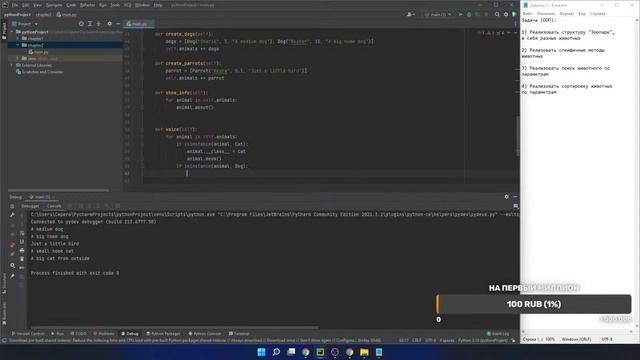Open the Refactor menu in PyCharm
The width and height of the screenshot is (640, 360).
click(x=87, y=5)
